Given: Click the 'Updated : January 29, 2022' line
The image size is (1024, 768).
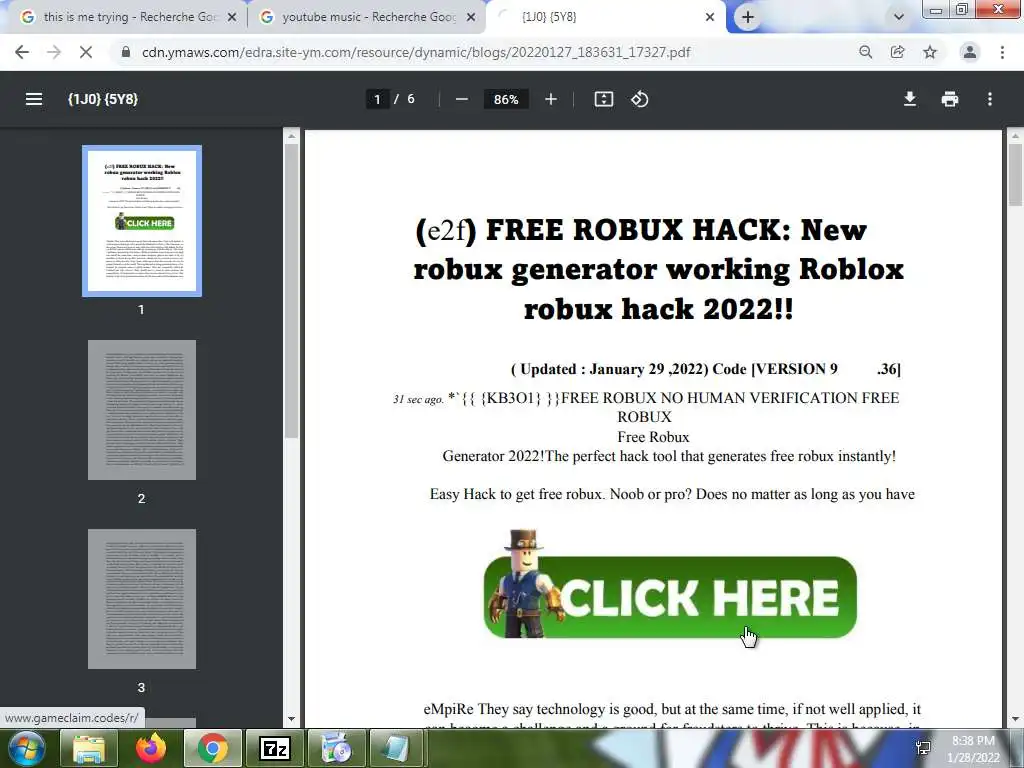Looking at the screenshot, I should click(705, 369).
